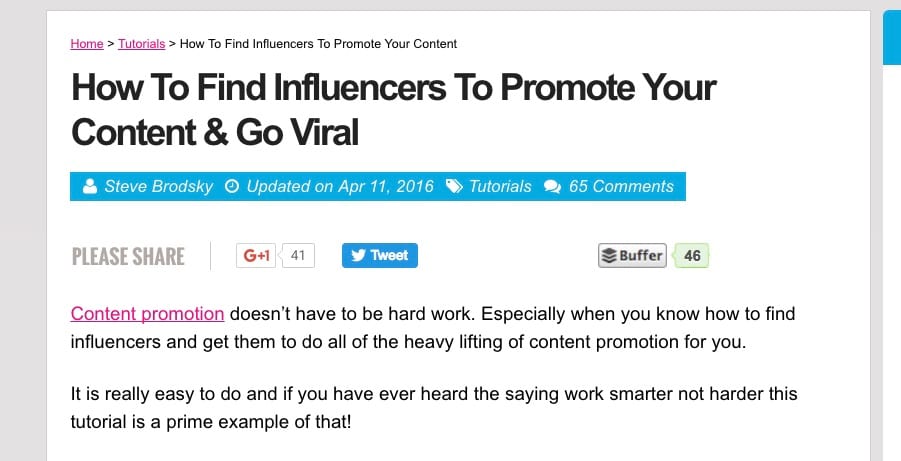The width and height of the screenshot is (901, 461).
Task: Click the Updated on Apr 11, 2016 date
Action: [340, 186]
